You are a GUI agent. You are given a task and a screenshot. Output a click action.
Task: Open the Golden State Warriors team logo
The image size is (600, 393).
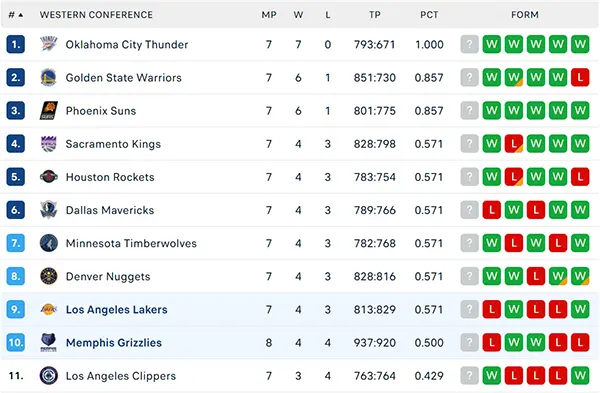[x=49, y=78]
